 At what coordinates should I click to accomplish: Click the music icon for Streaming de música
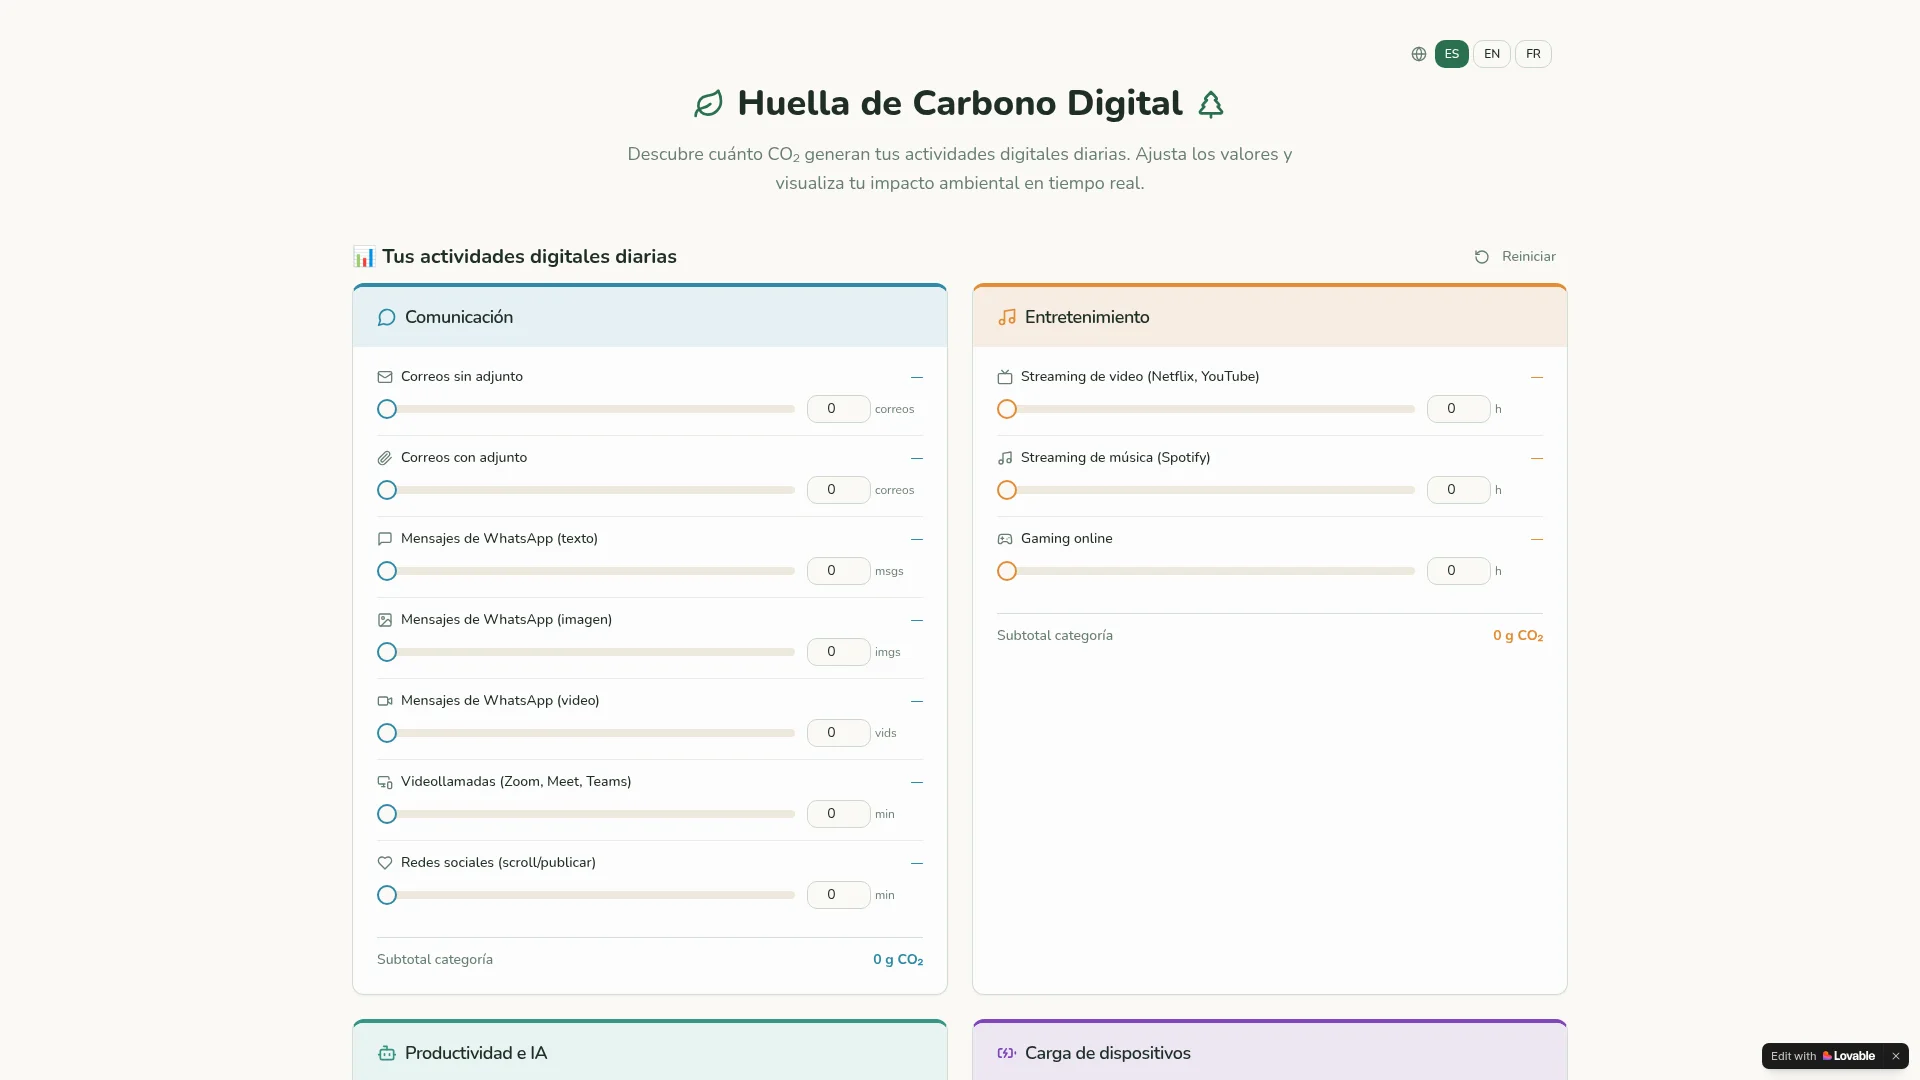1005,458
